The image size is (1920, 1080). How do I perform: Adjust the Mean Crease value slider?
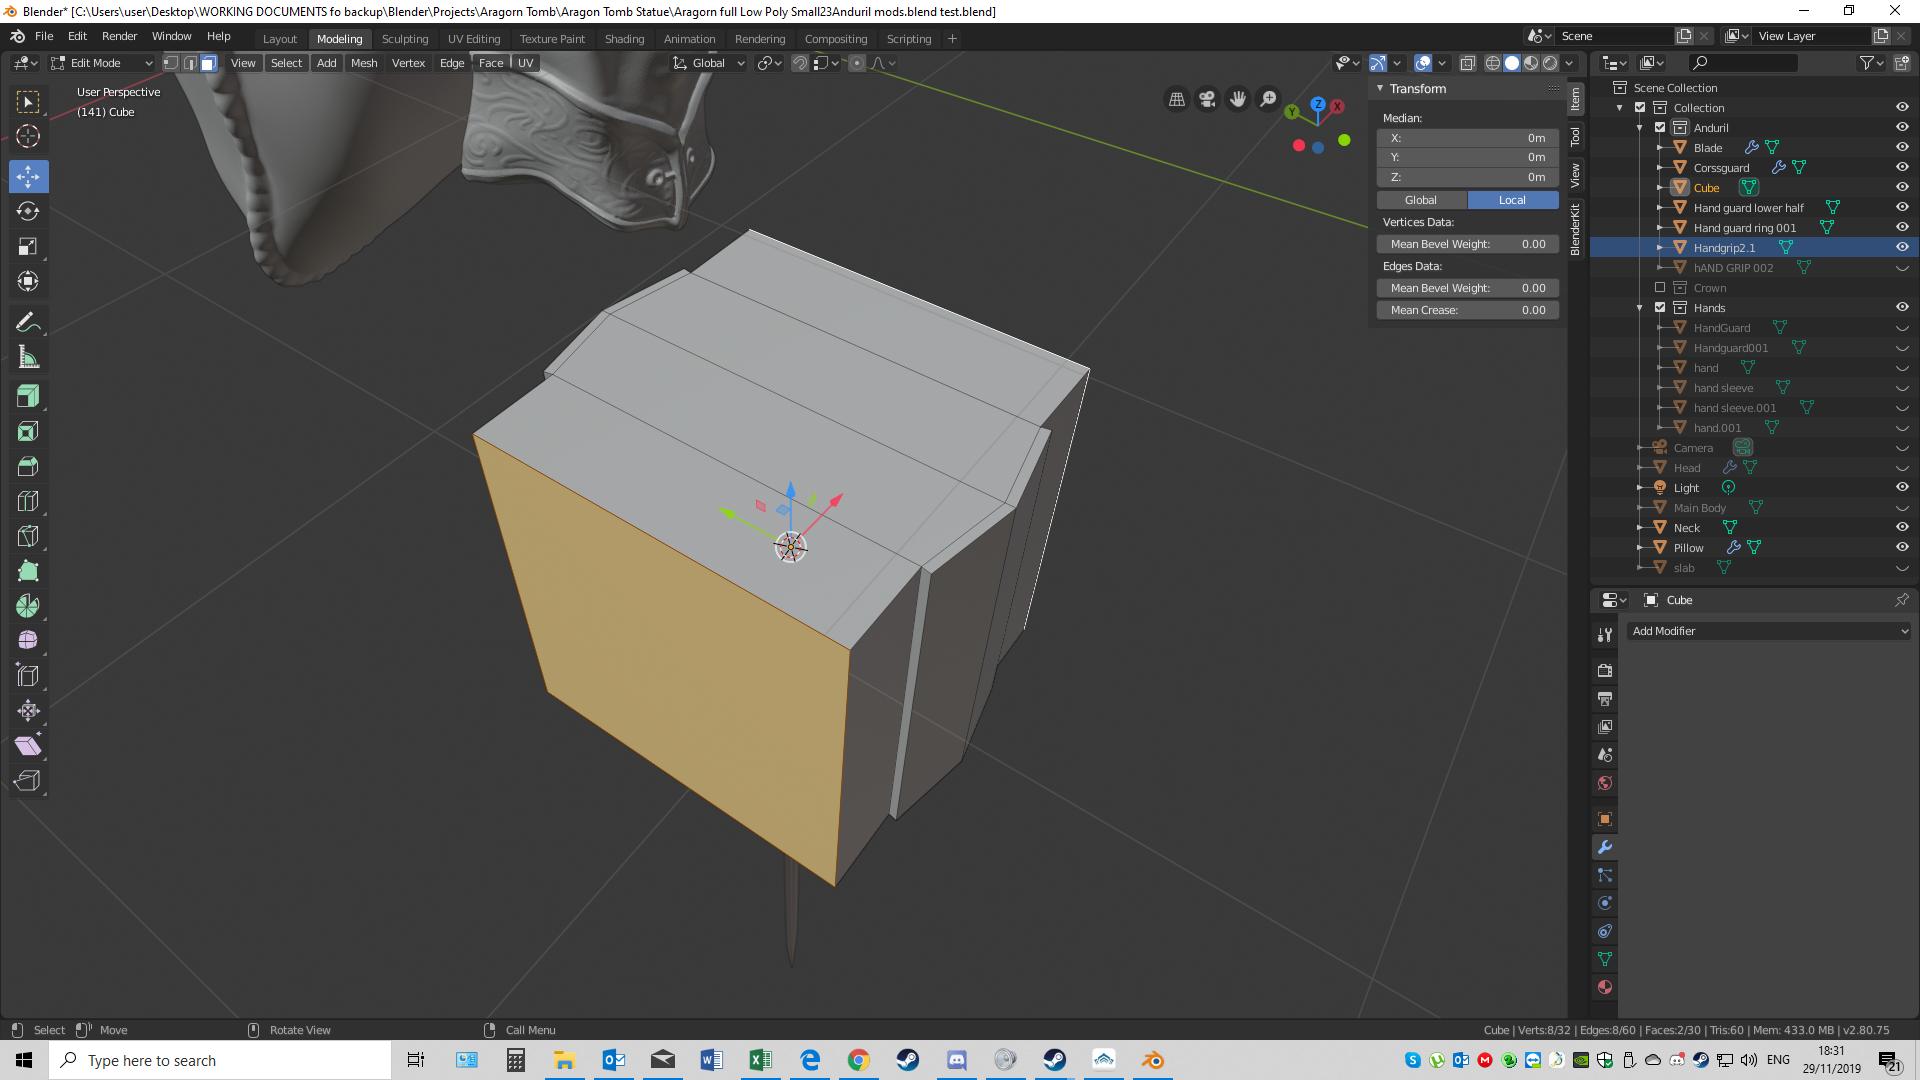(x=1467, y=310)
